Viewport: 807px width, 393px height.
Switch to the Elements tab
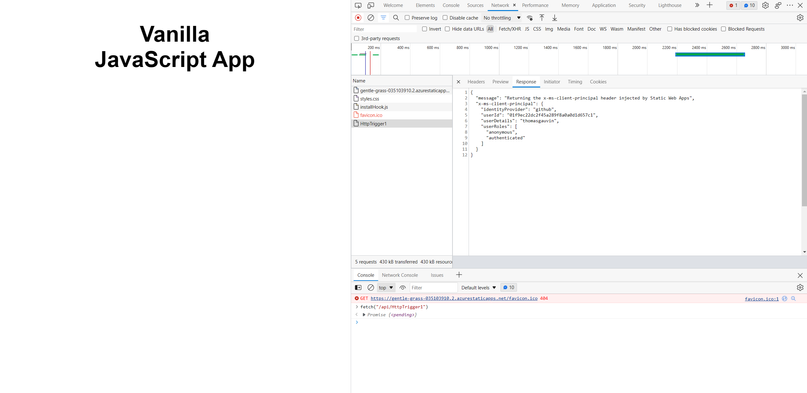[x=425, y=5]
